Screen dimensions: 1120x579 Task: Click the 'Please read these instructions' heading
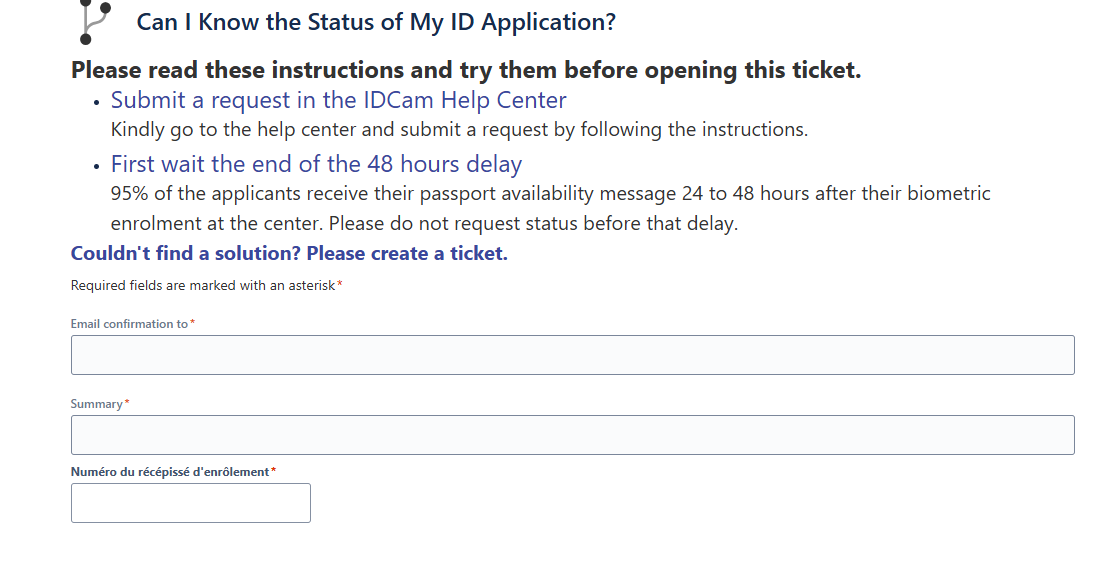(466, 70)
